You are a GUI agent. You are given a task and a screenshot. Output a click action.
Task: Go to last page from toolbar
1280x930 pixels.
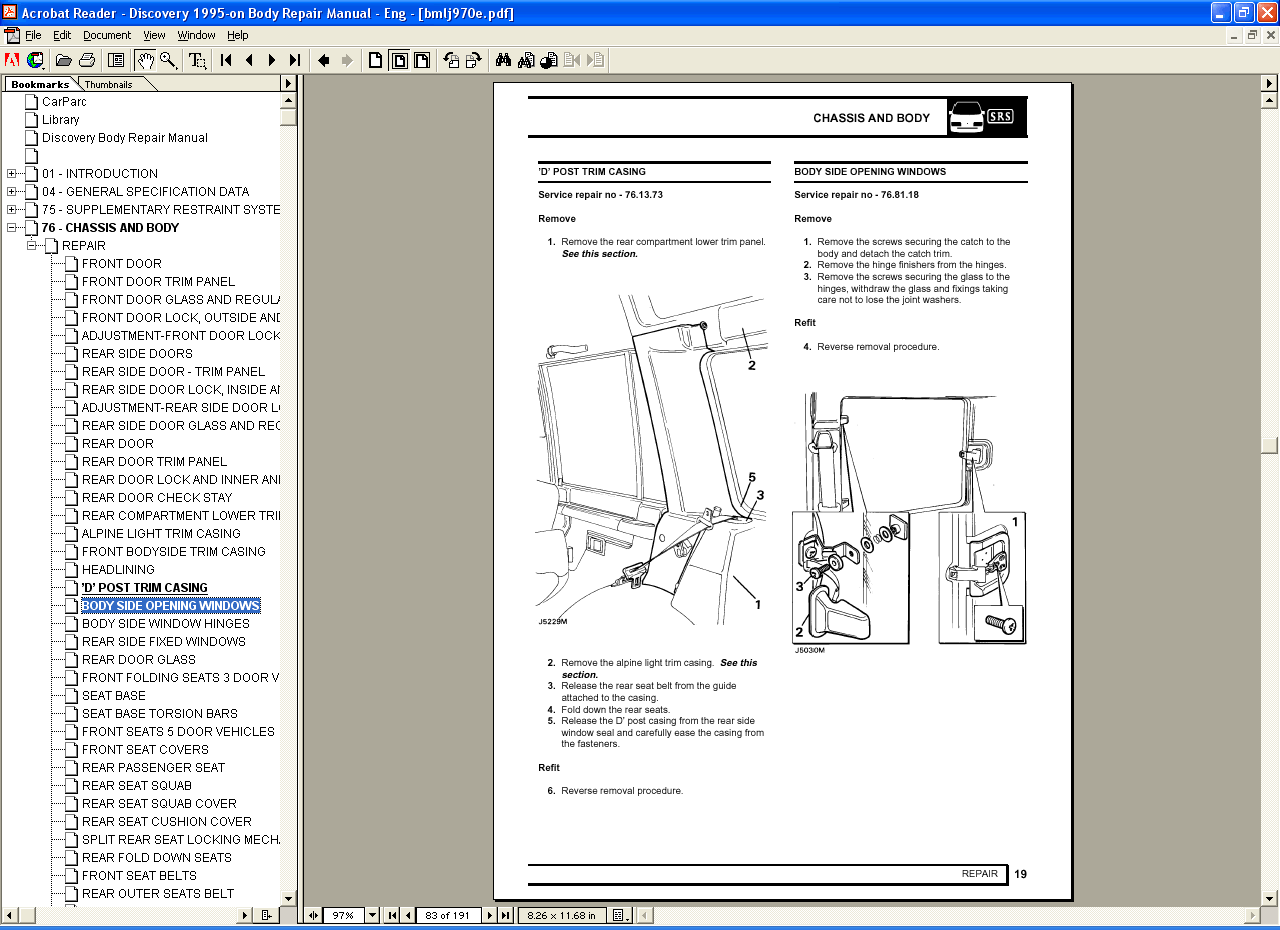(x=294, y=60)
